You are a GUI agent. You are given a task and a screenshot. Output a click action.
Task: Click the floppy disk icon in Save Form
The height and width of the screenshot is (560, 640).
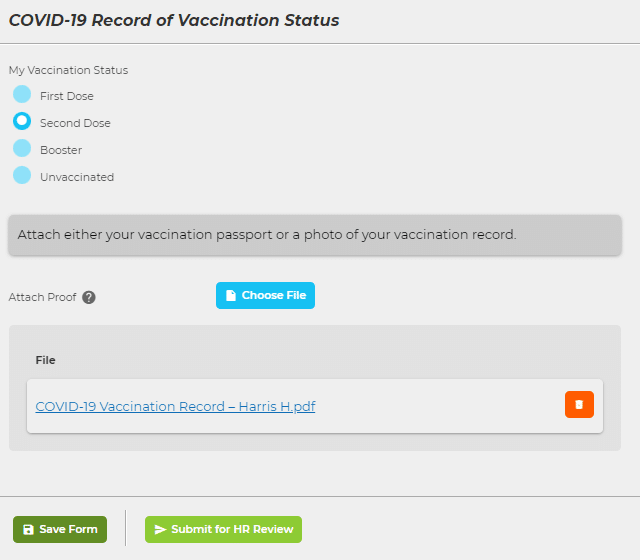pos(28,530)
